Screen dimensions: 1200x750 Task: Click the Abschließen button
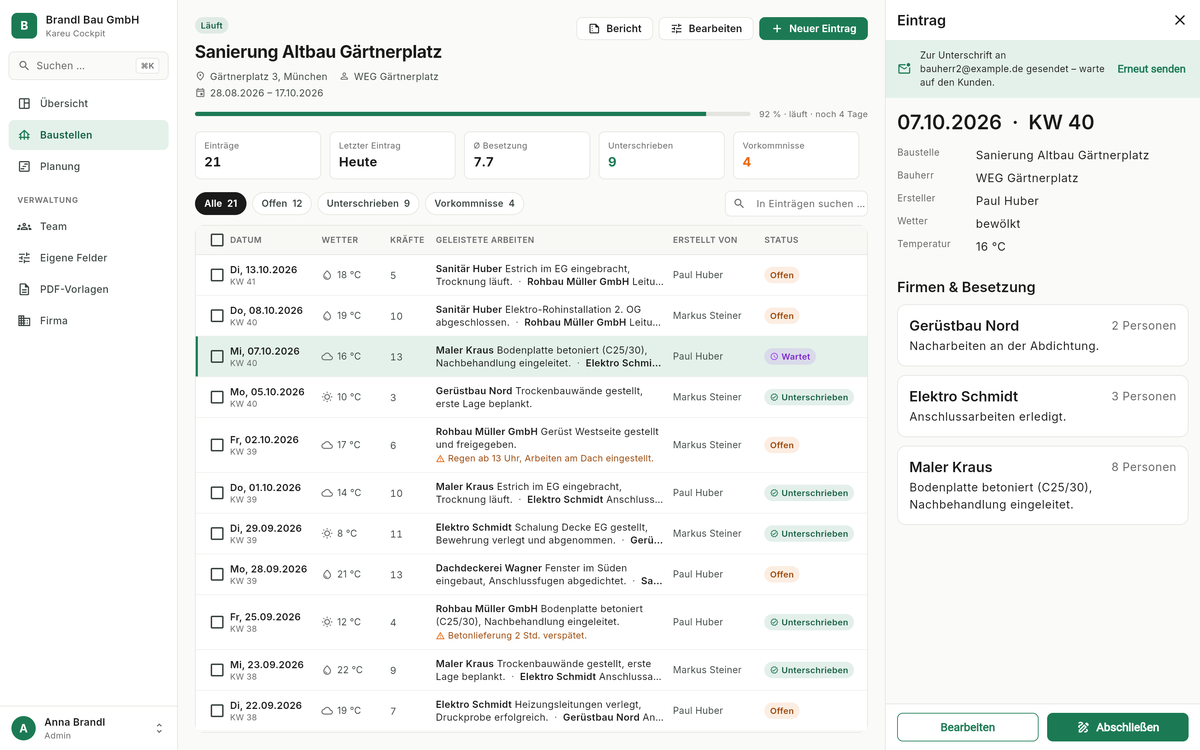pos(1117,727)
